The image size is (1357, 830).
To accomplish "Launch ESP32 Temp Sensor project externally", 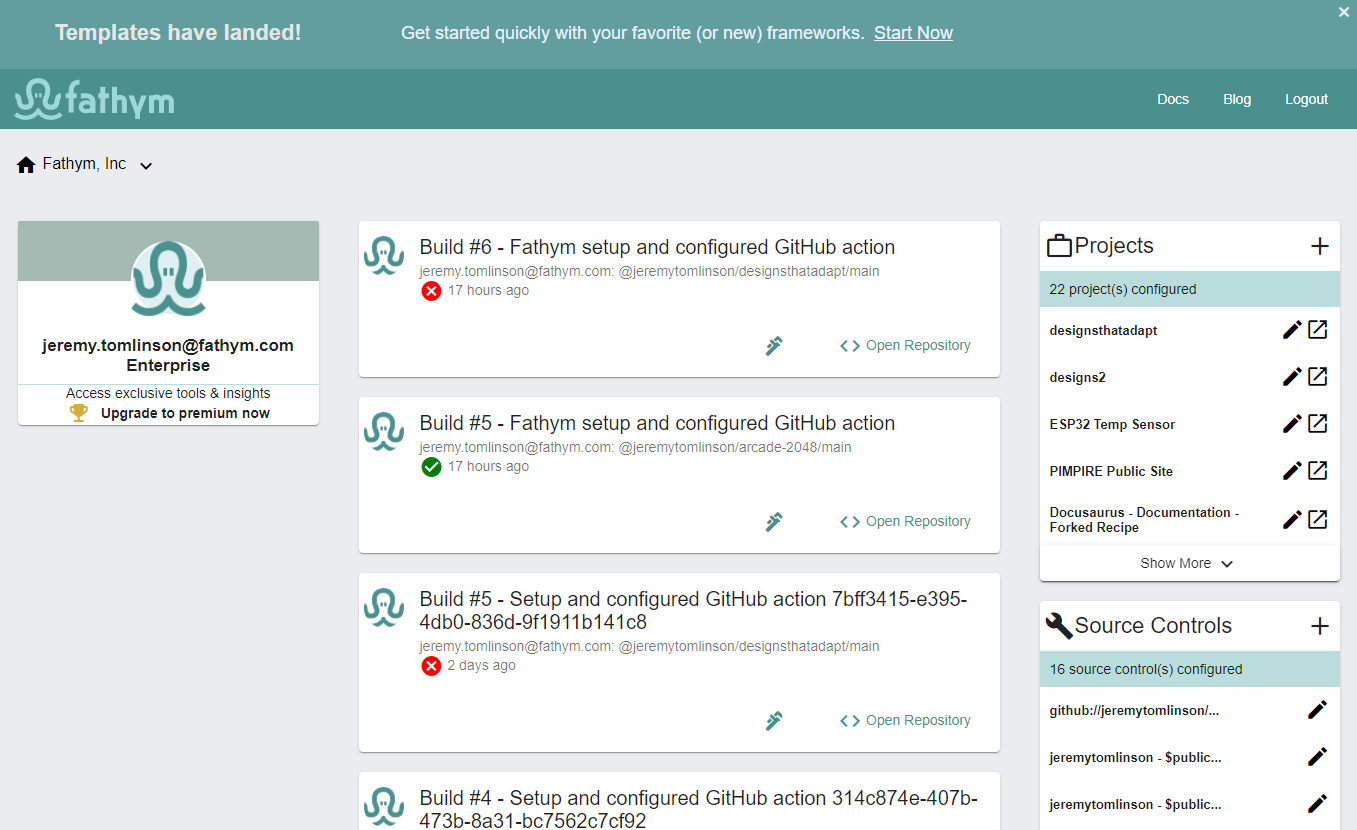I will (1318, 424).
